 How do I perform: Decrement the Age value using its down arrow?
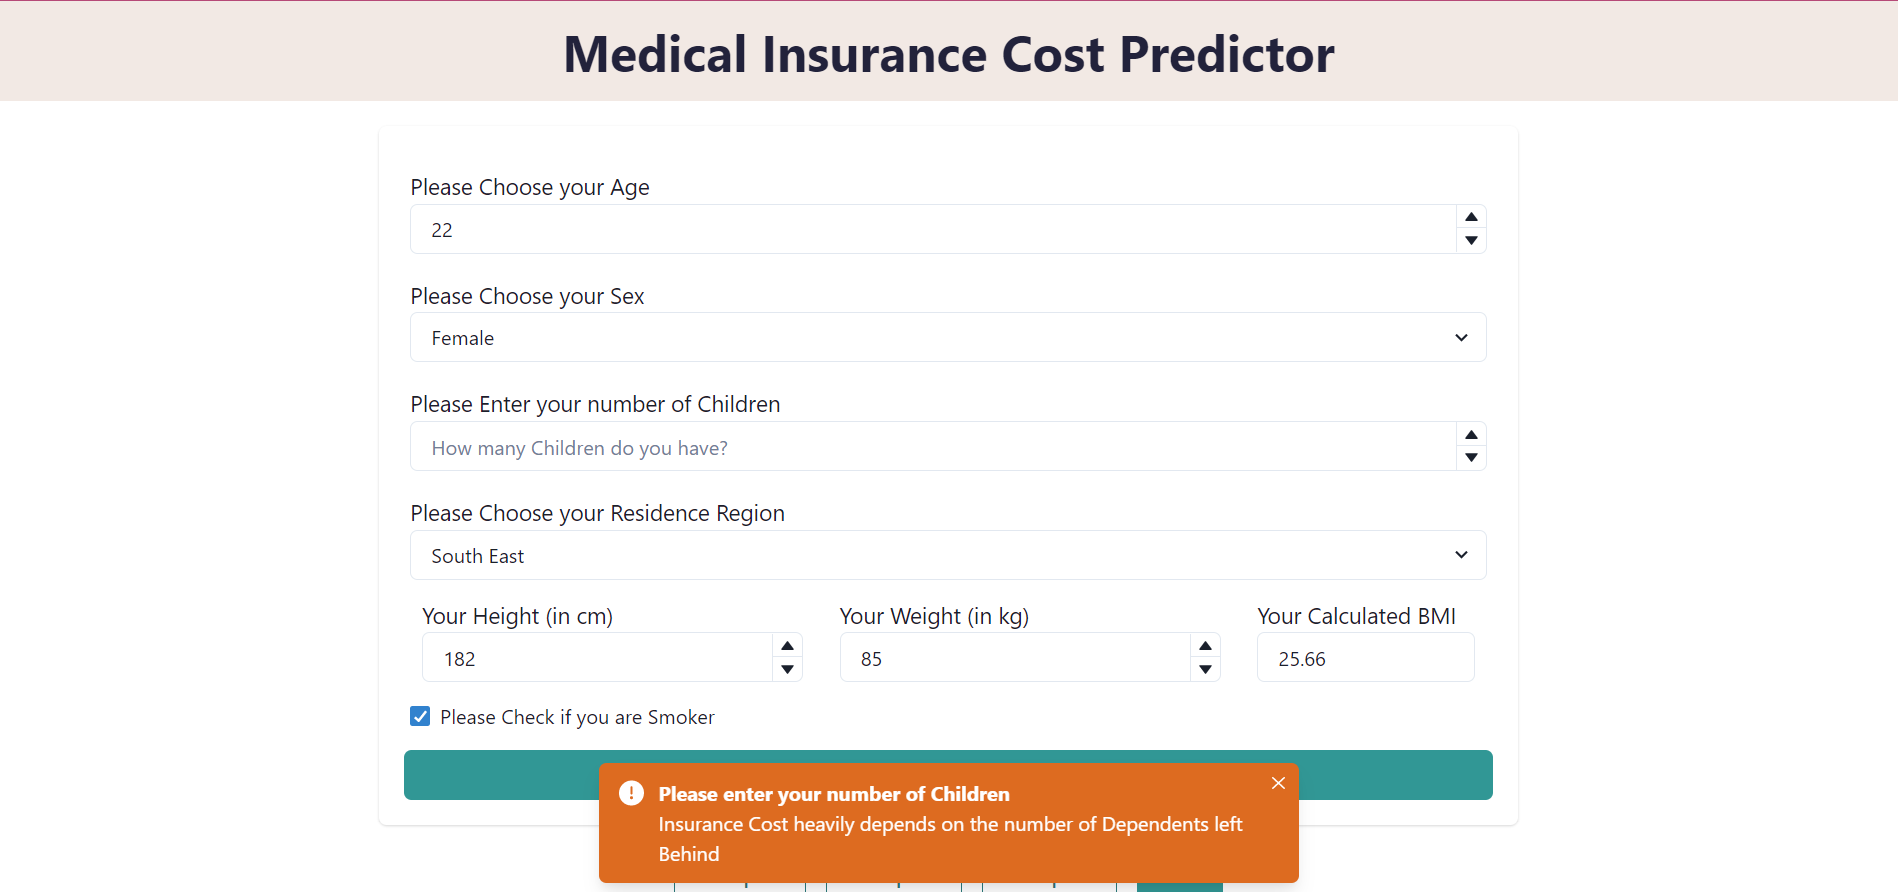(1471, 241)
